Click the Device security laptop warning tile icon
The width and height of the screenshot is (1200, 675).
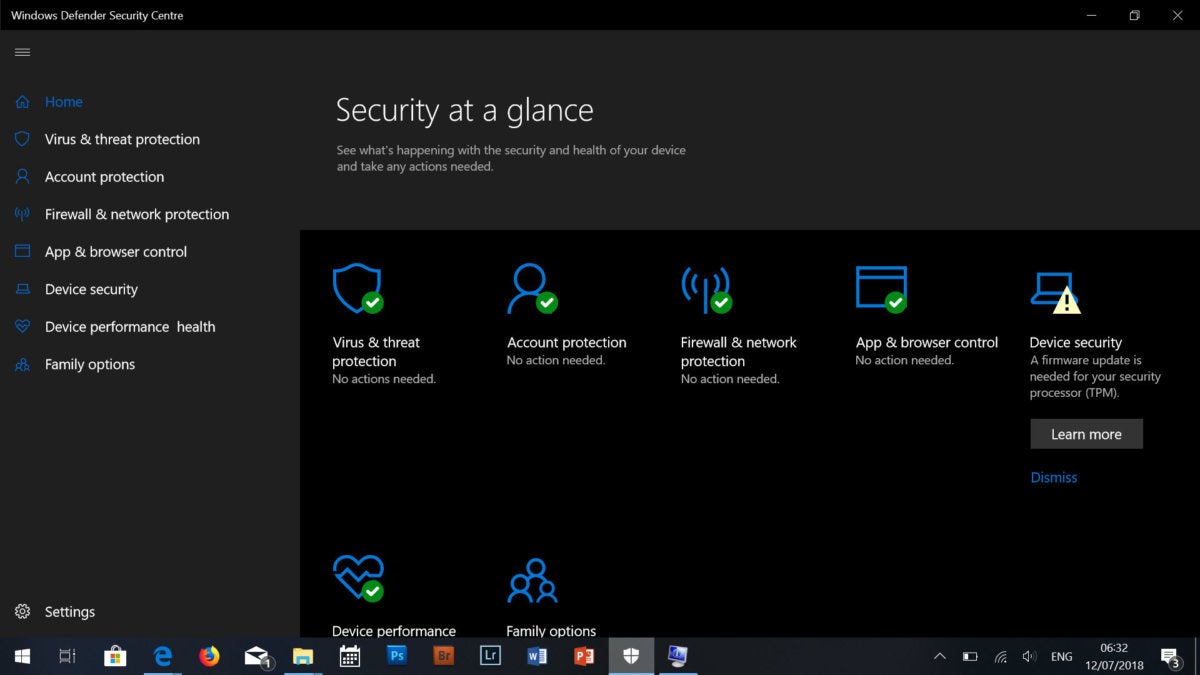click(1056, 293)
